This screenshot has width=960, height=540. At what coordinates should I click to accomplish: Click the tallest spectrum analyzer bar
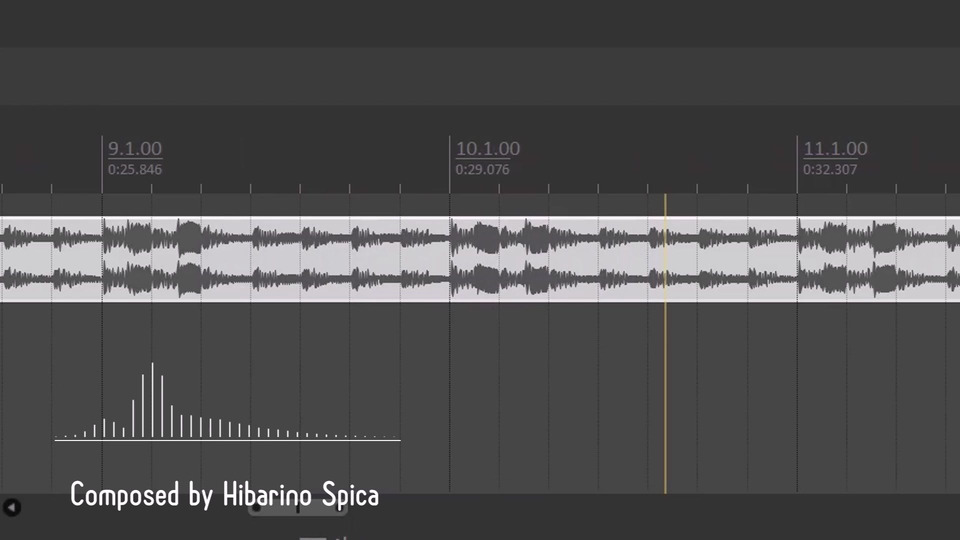152,400
